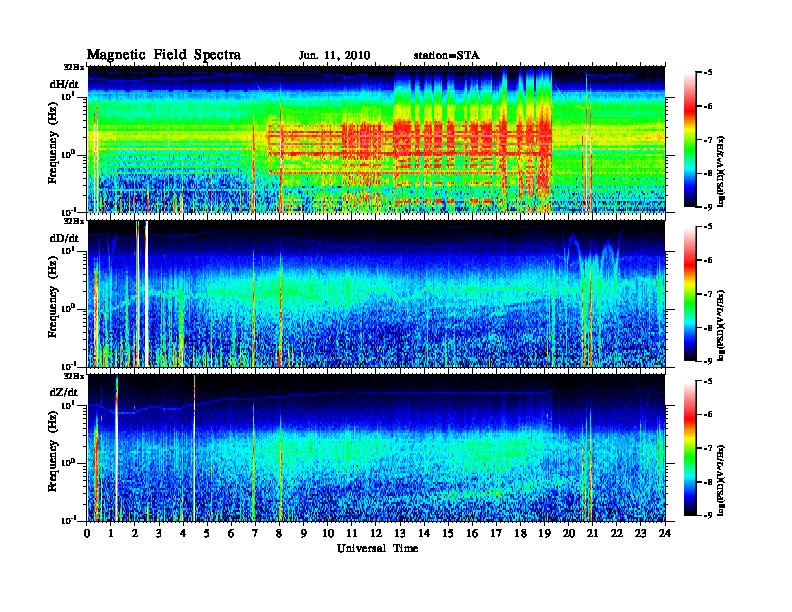
Task: Click the '-5' label on dH/dt color bar
Action: click(708, 73)
